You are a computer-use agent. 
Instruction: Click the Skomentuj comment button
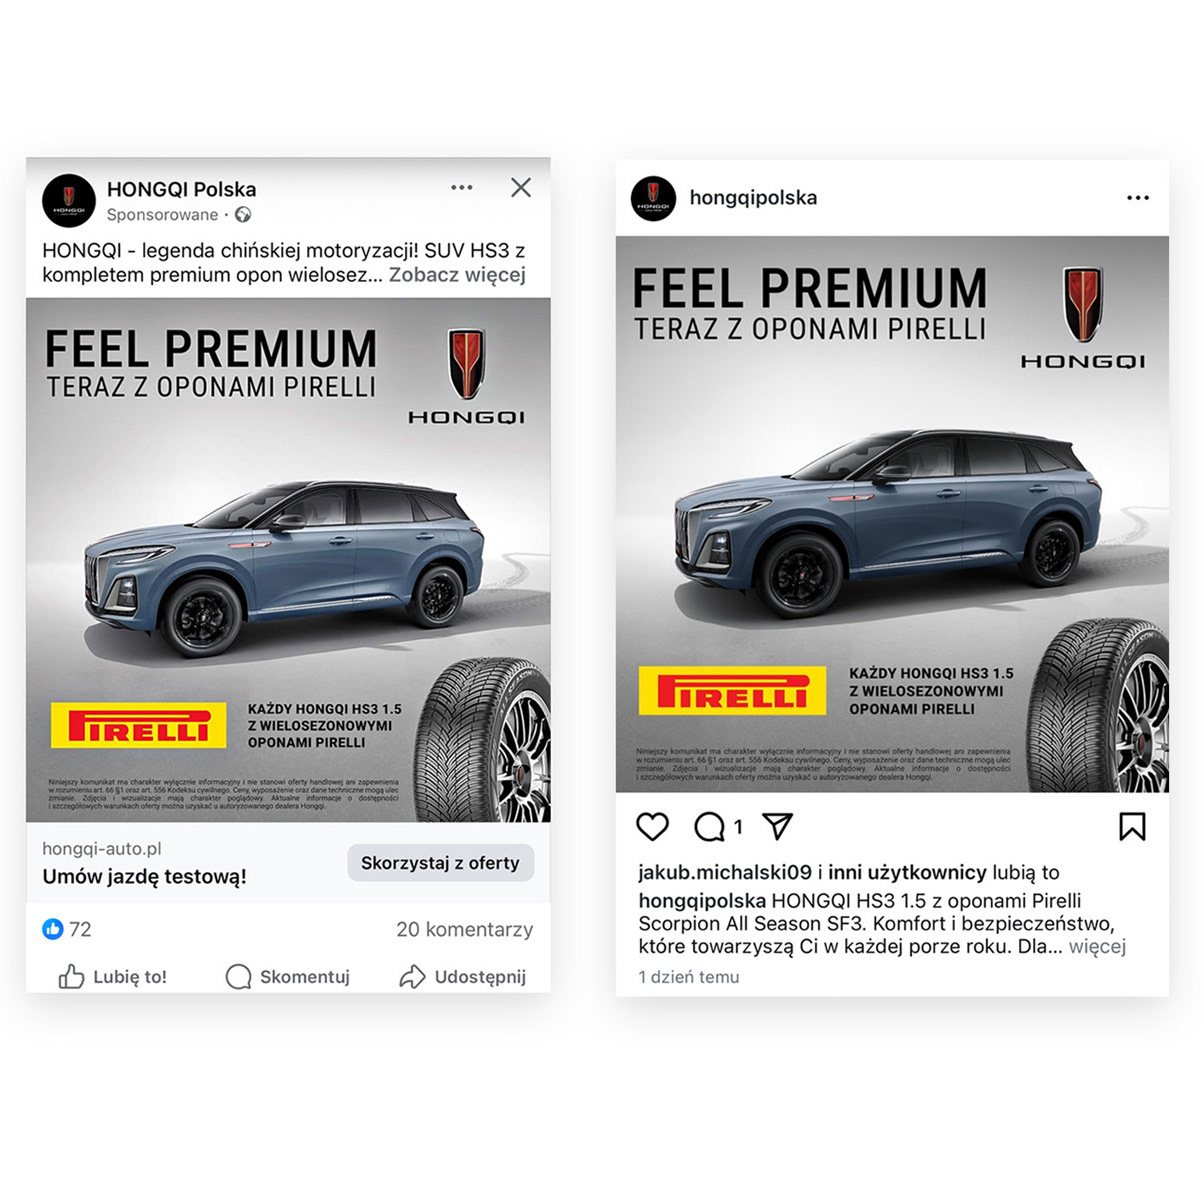(288, 977)
